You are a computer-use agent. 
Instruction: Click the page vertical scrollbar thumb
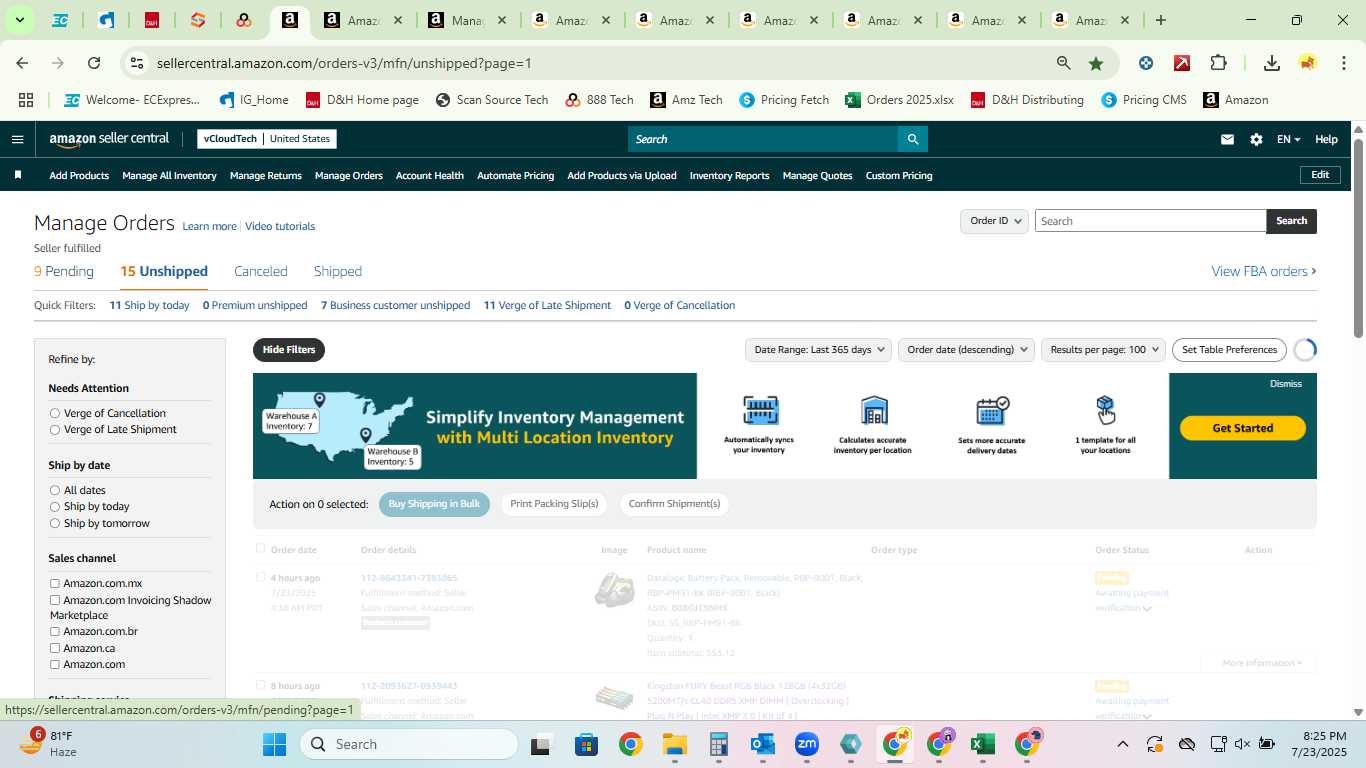1358,238
